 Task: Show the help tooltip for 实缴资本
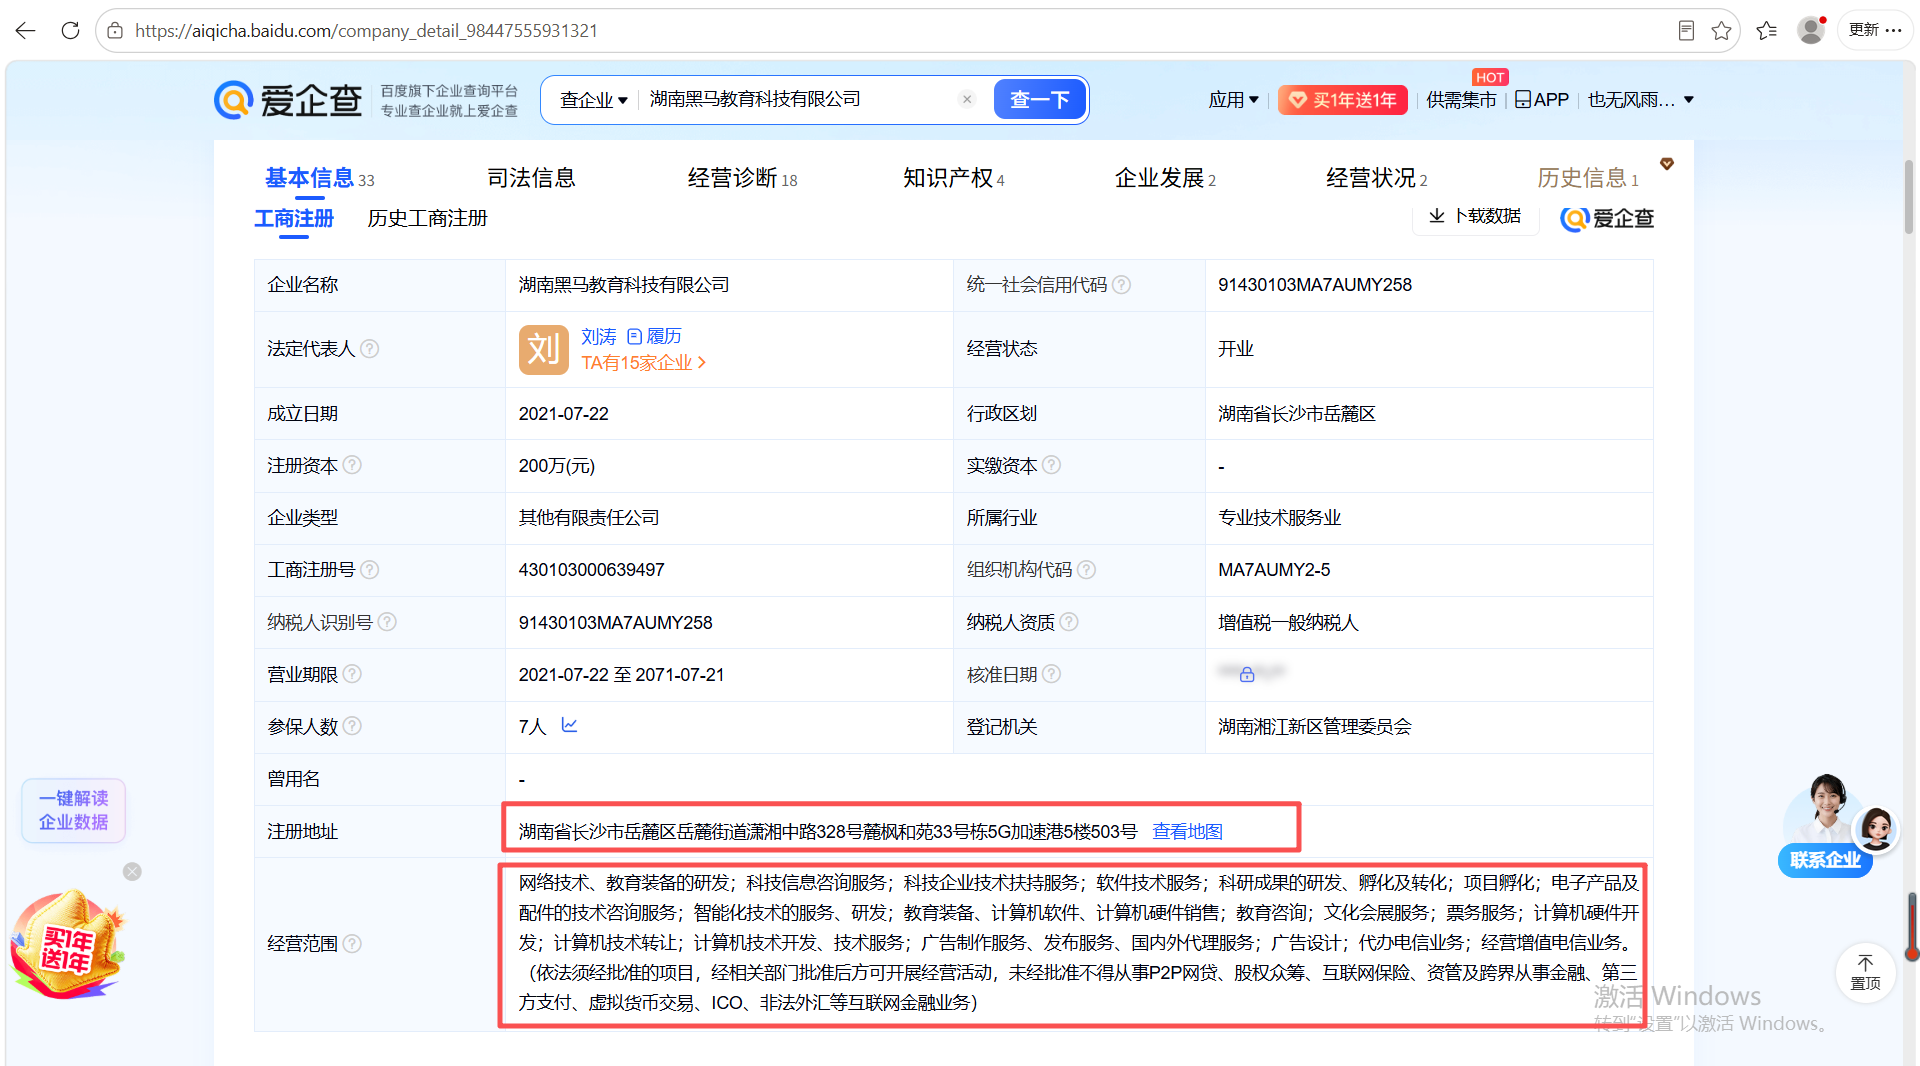click(x=1052, y=466)
